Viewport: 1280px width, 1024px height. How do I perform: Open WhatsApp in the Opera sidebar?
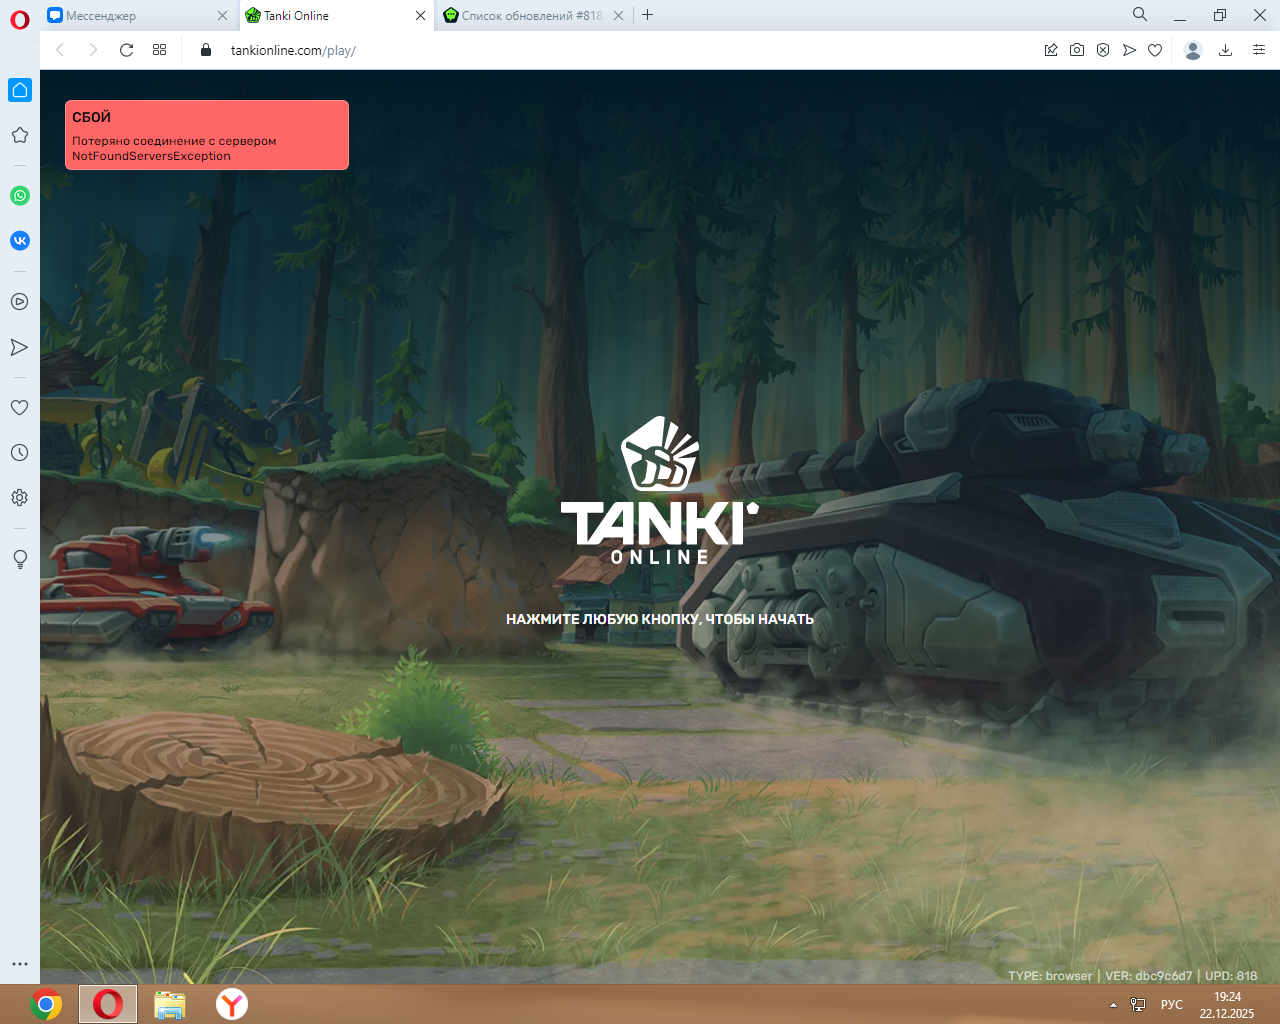[20, 196]
